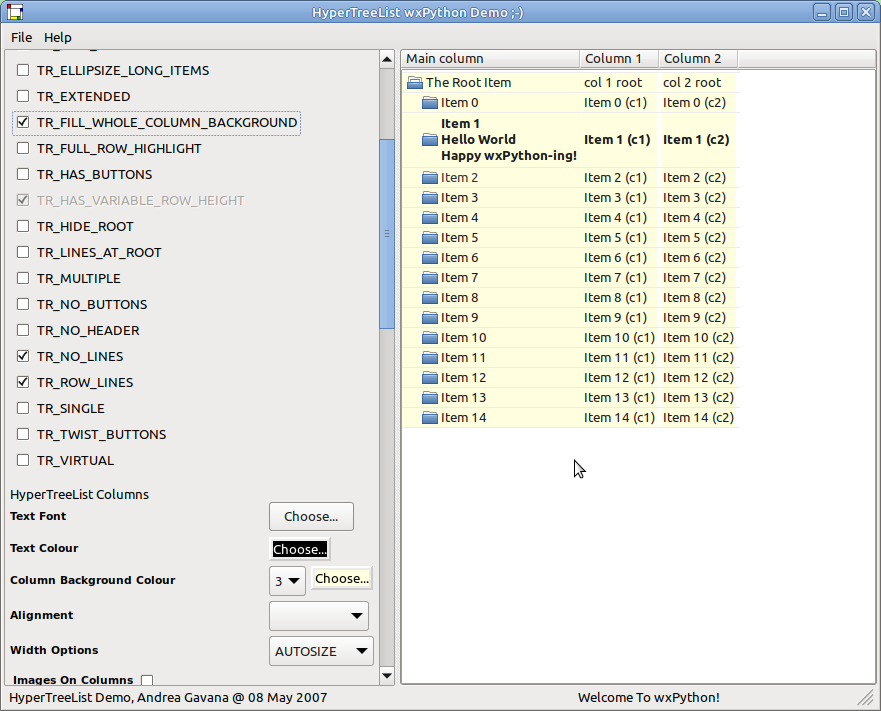881x711 pixels.
Task: Click 'Welcome To wxPython!' status text
Action: [x=649, y=698]
